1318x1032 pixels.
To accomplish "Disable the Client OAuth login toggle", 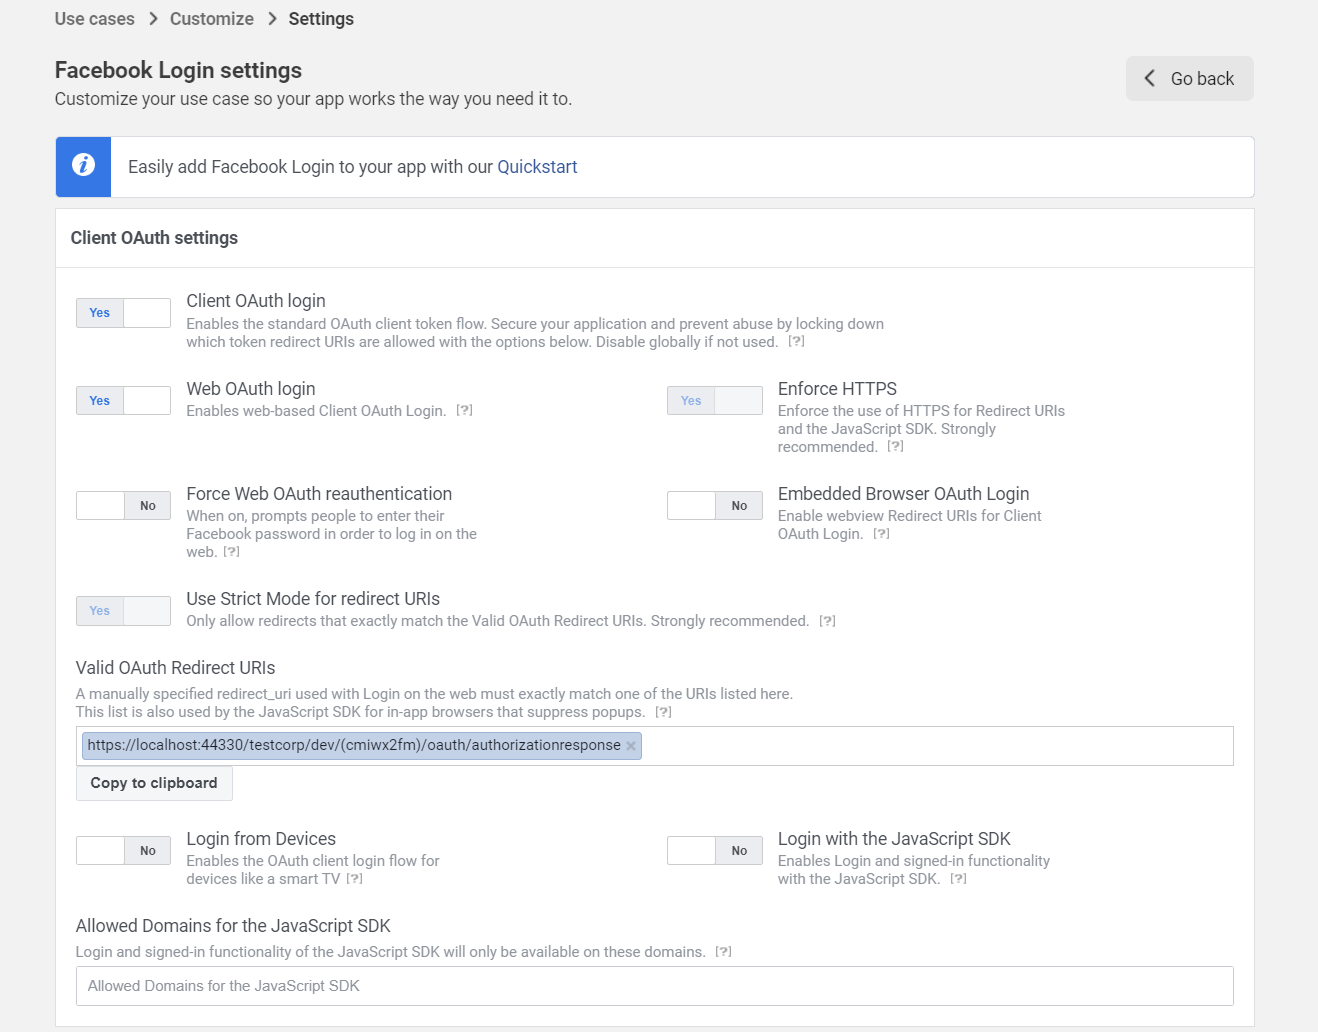I will (146, 312).
